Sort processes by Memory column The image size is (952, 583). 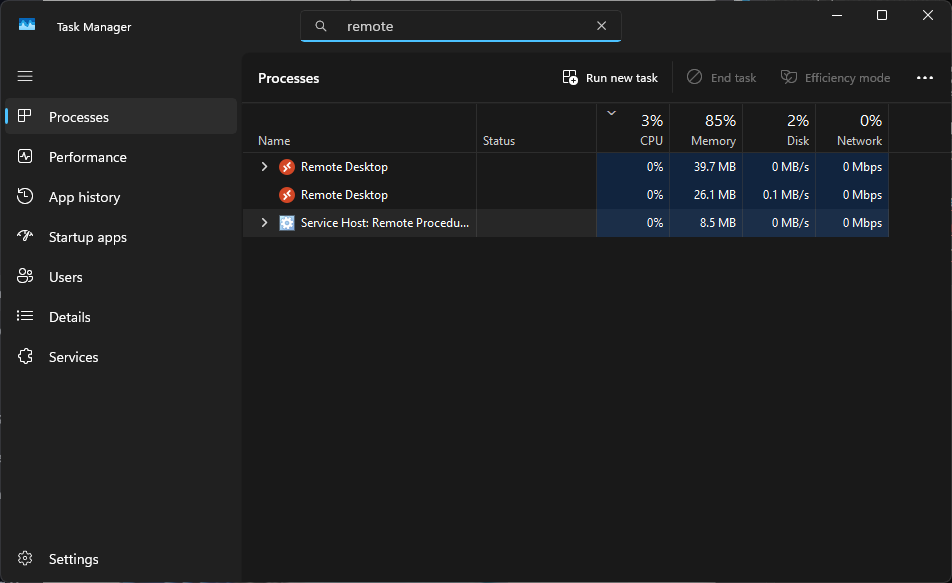(712, 130)
